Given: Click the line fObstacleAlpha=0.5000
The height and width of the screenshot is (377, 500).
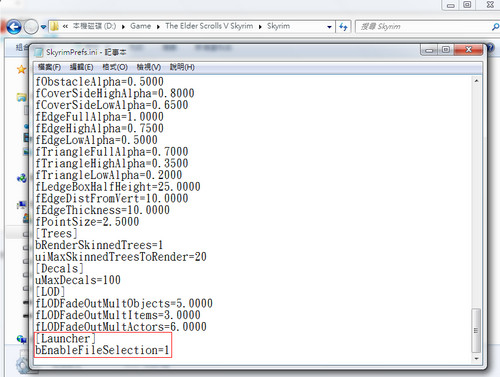Looking at the screenshot, I should point(100,82).
